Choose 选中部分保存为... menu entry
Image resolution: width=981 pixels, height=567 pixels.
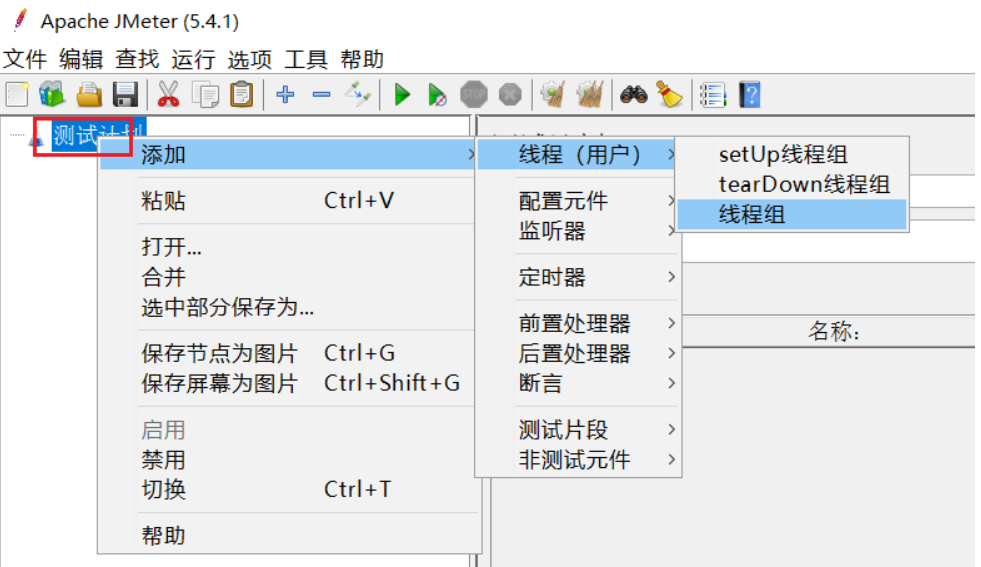(289, 307)
